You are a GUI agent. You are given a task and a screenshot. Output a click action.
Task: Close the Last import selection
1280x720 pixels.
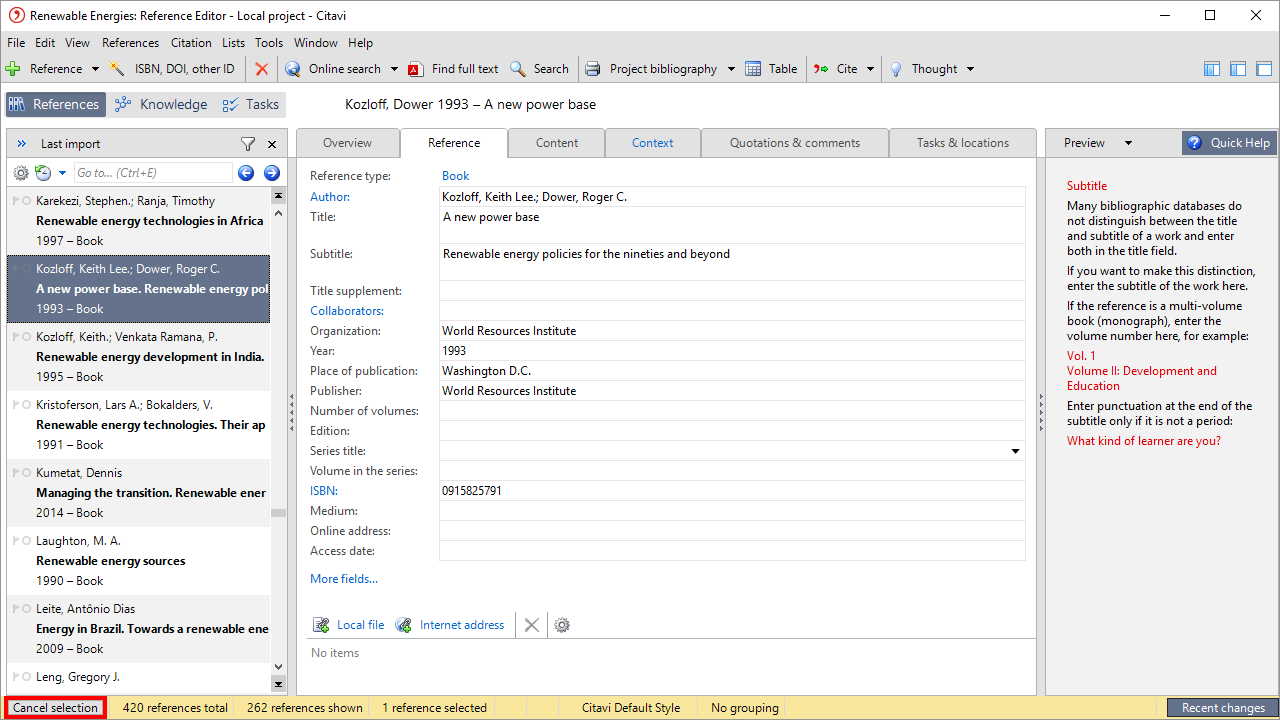pos(272,144)
